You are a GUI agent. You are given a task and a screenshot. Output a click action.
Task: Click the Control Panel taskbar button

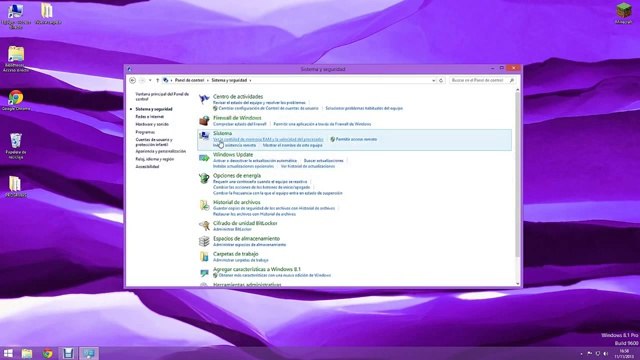(89, 353)
